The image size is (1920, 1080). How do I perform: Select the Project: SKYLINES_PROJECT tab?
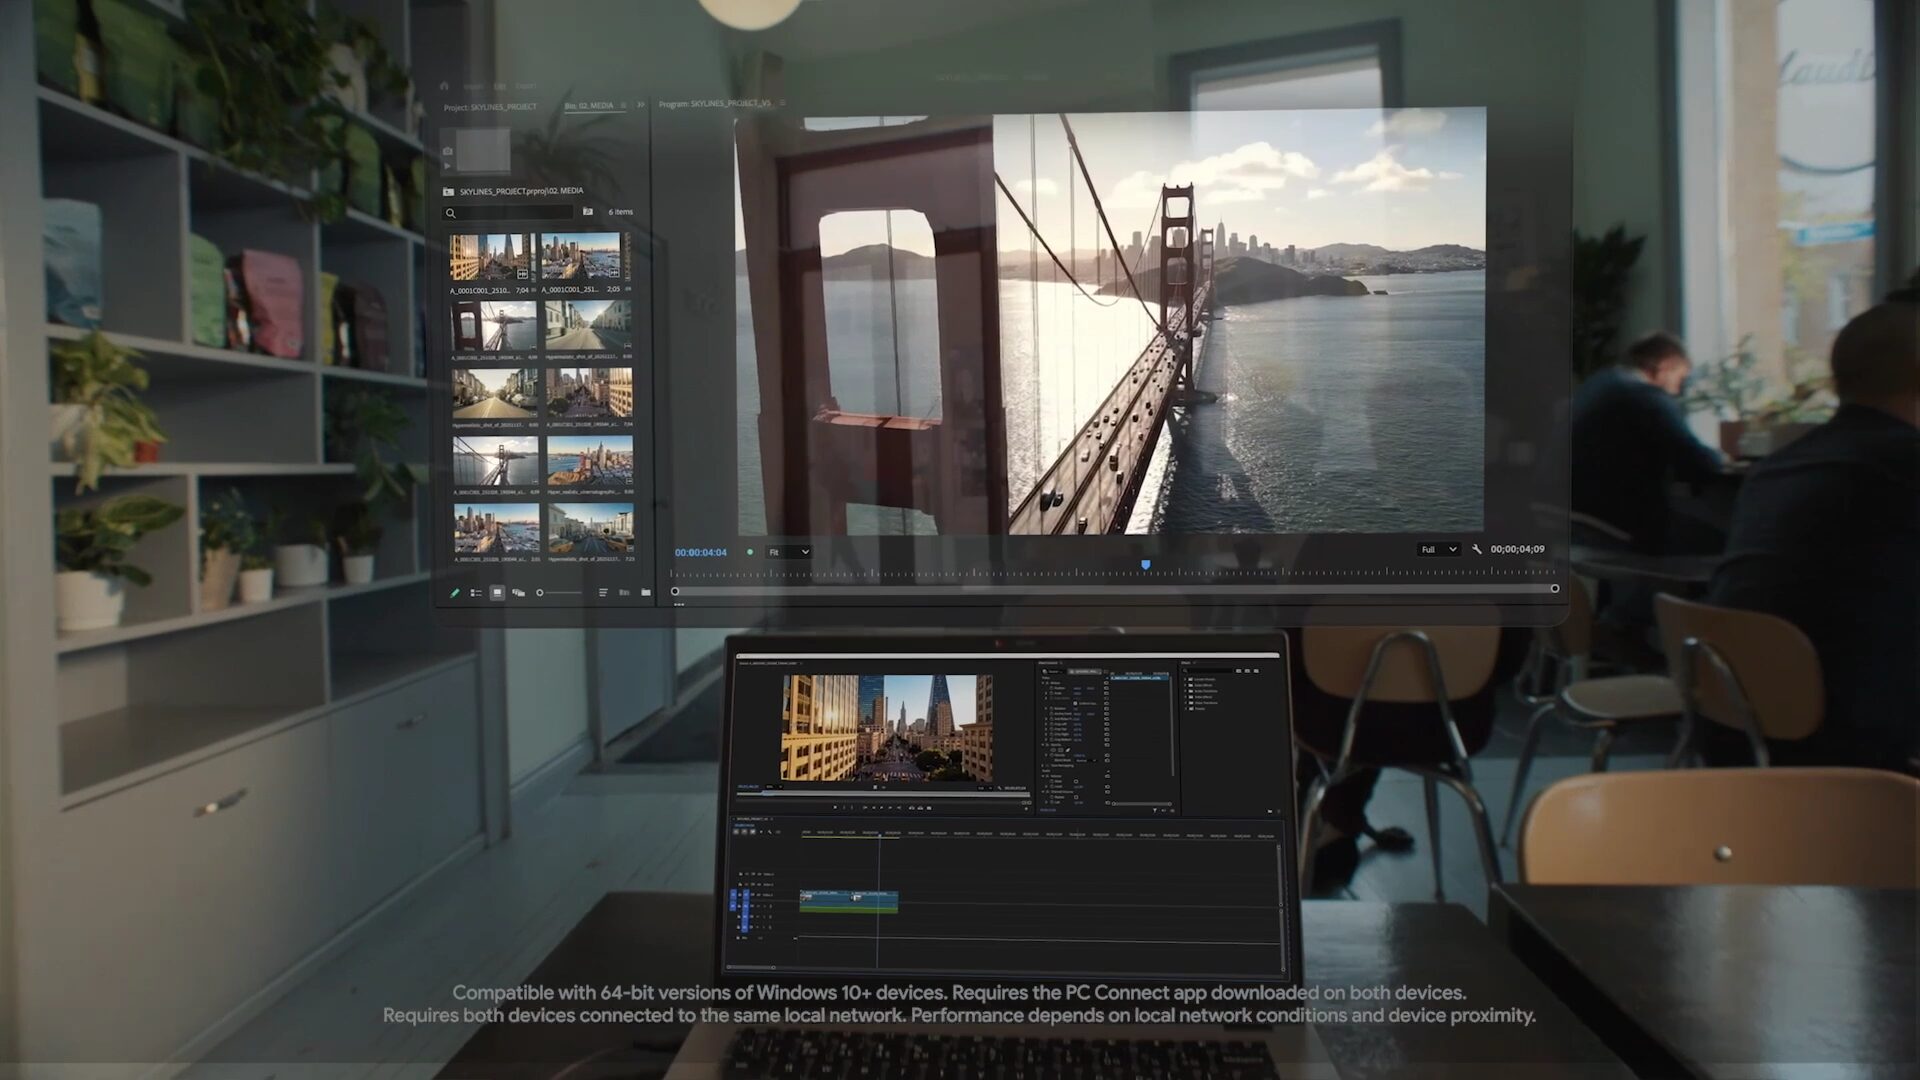tap(490, 107)
